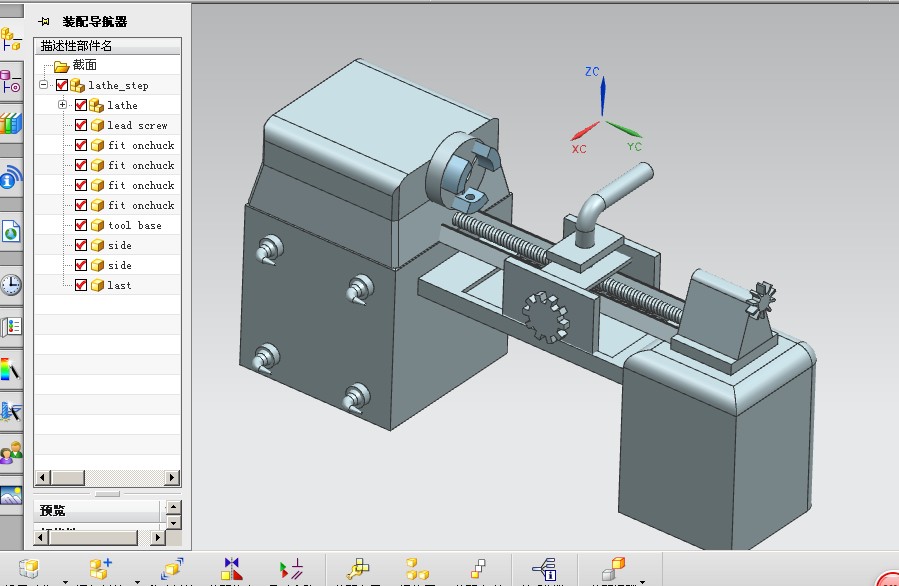Open dropdown arrow beside Exploded Views icon

click(x=643, y=581)
